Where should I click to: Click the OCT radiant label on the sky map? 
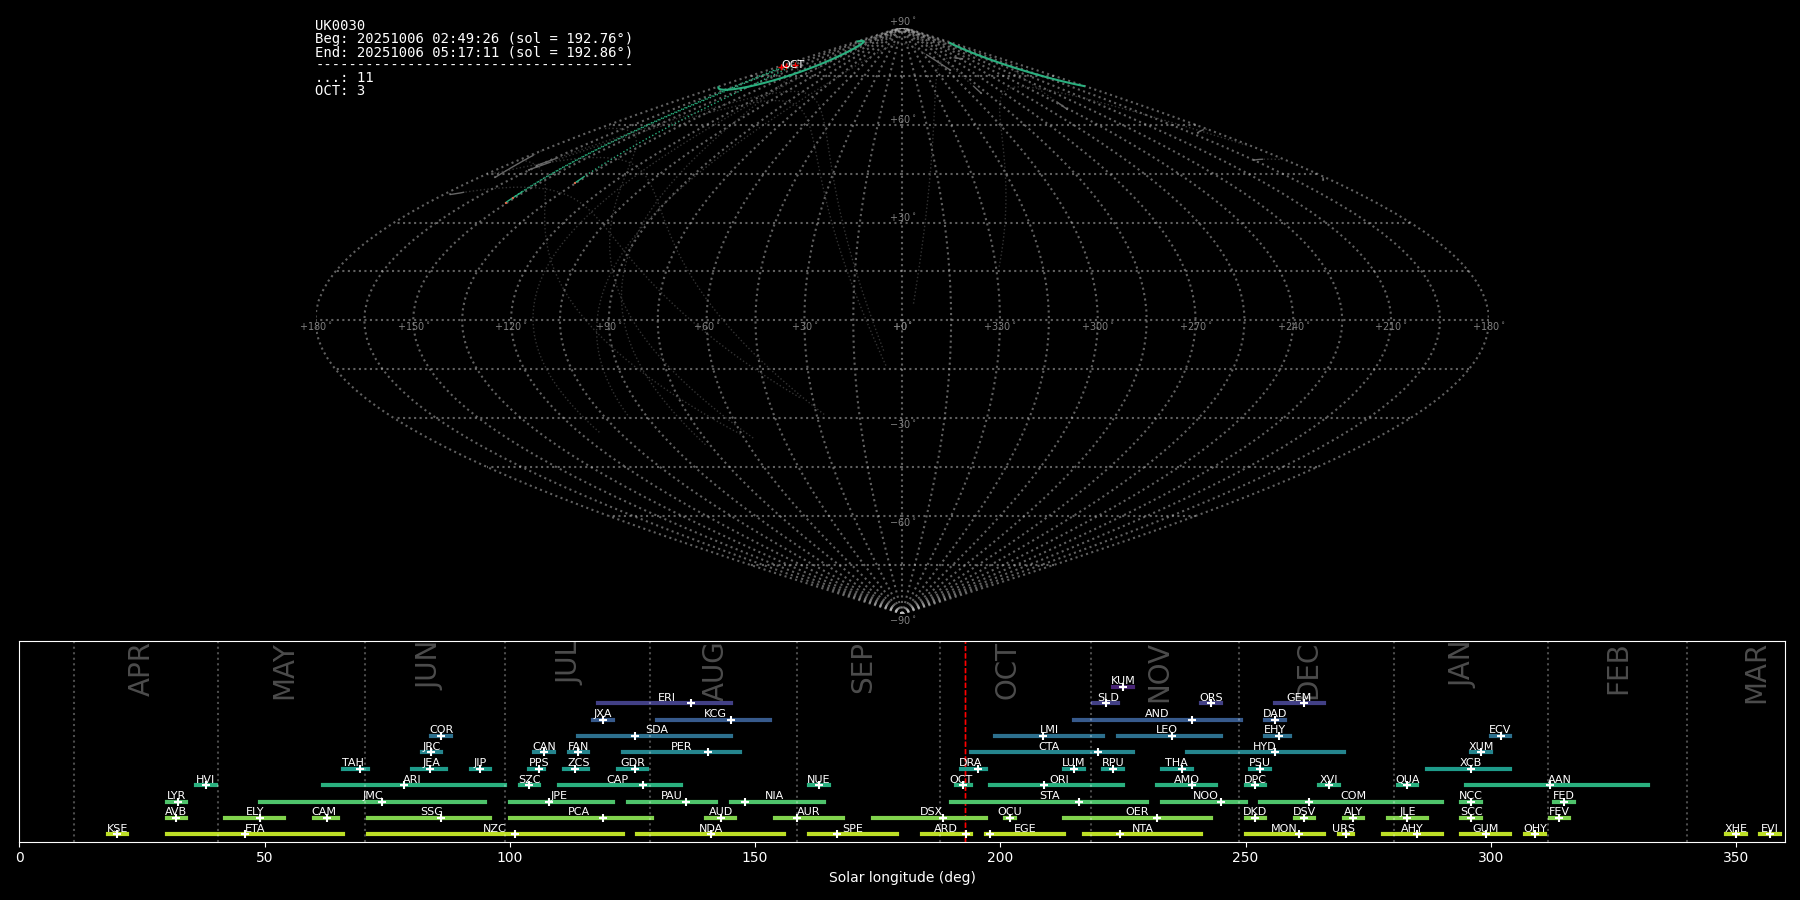[793, 65]
